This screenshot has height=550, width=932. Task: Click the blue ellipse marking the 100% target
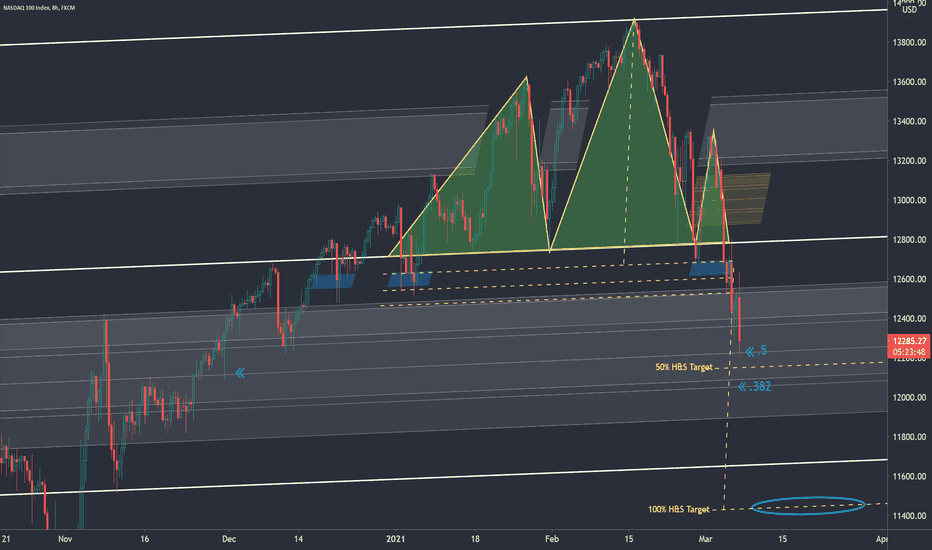[x=808, y=505]
